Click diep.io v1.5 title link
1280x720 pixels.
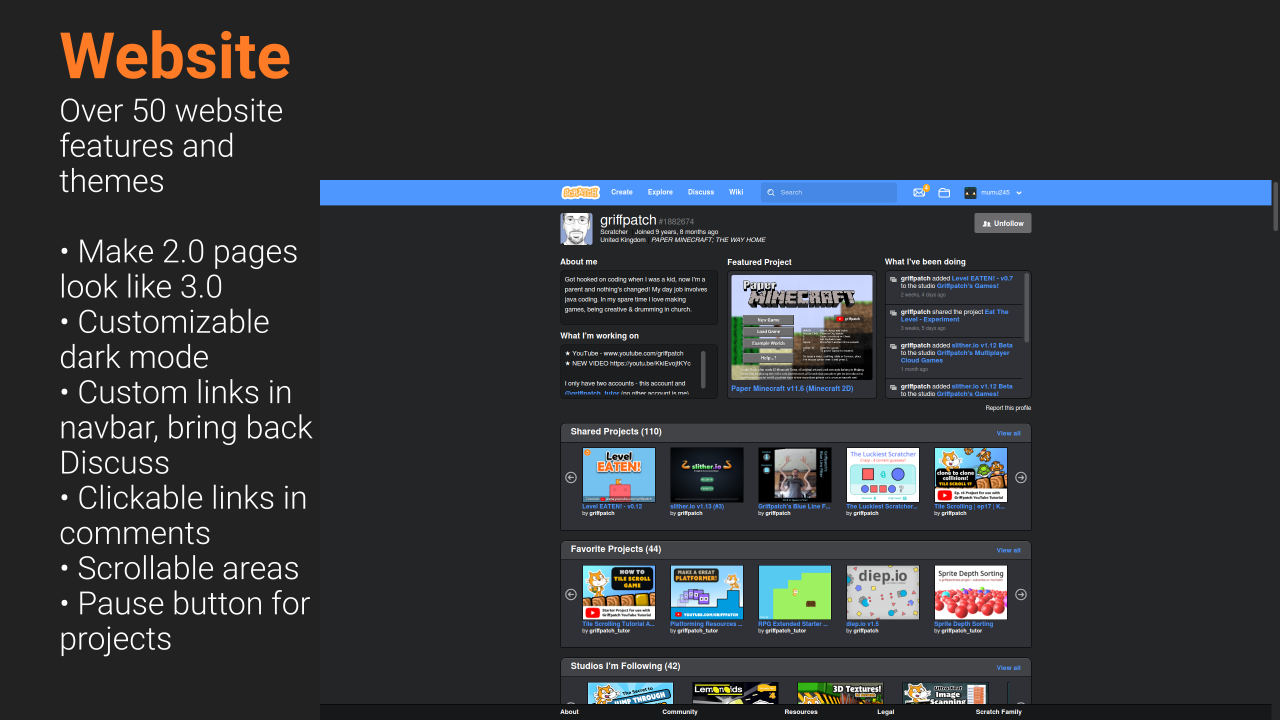coord(862,624)
